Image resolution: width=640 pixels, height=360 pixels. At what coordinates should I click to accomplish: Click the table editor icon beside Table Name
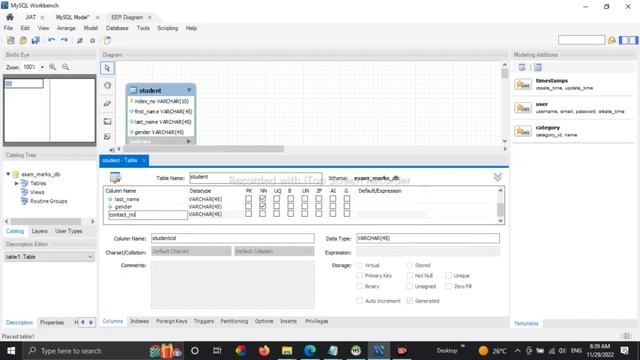(116, 178)
